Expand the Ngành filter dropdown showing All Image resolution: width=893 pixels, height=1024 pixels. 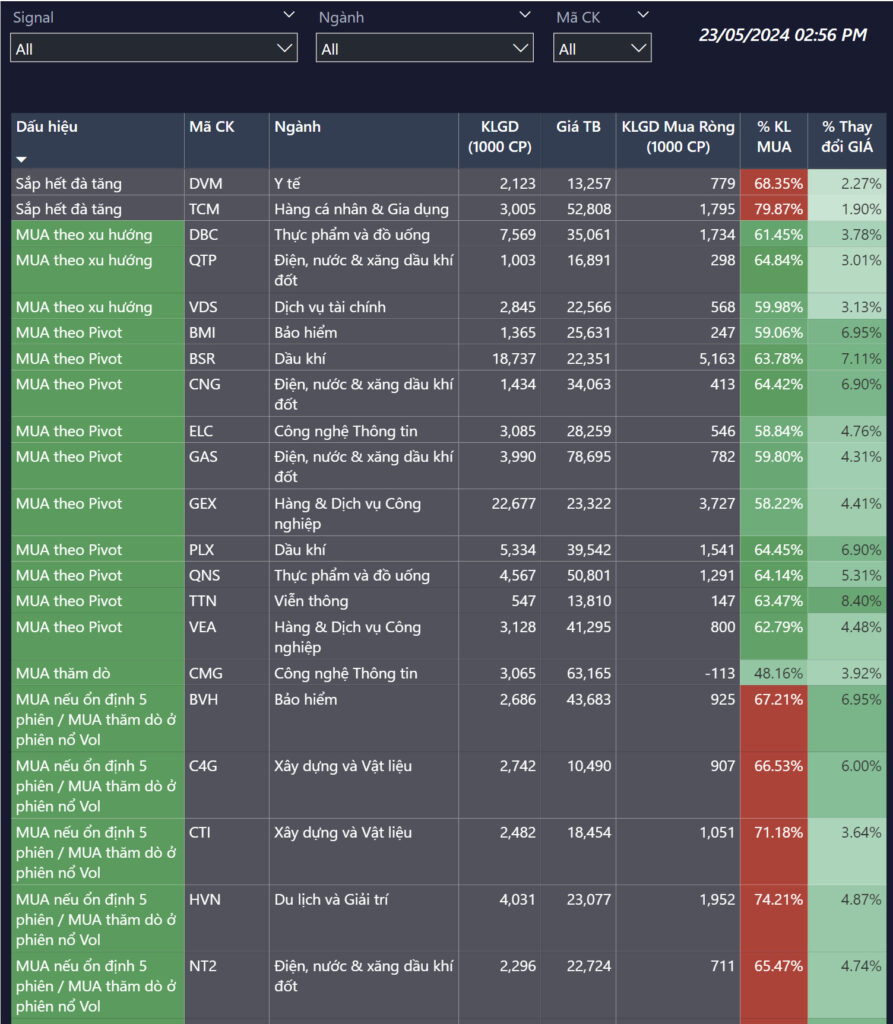click(x=424, y=48)
